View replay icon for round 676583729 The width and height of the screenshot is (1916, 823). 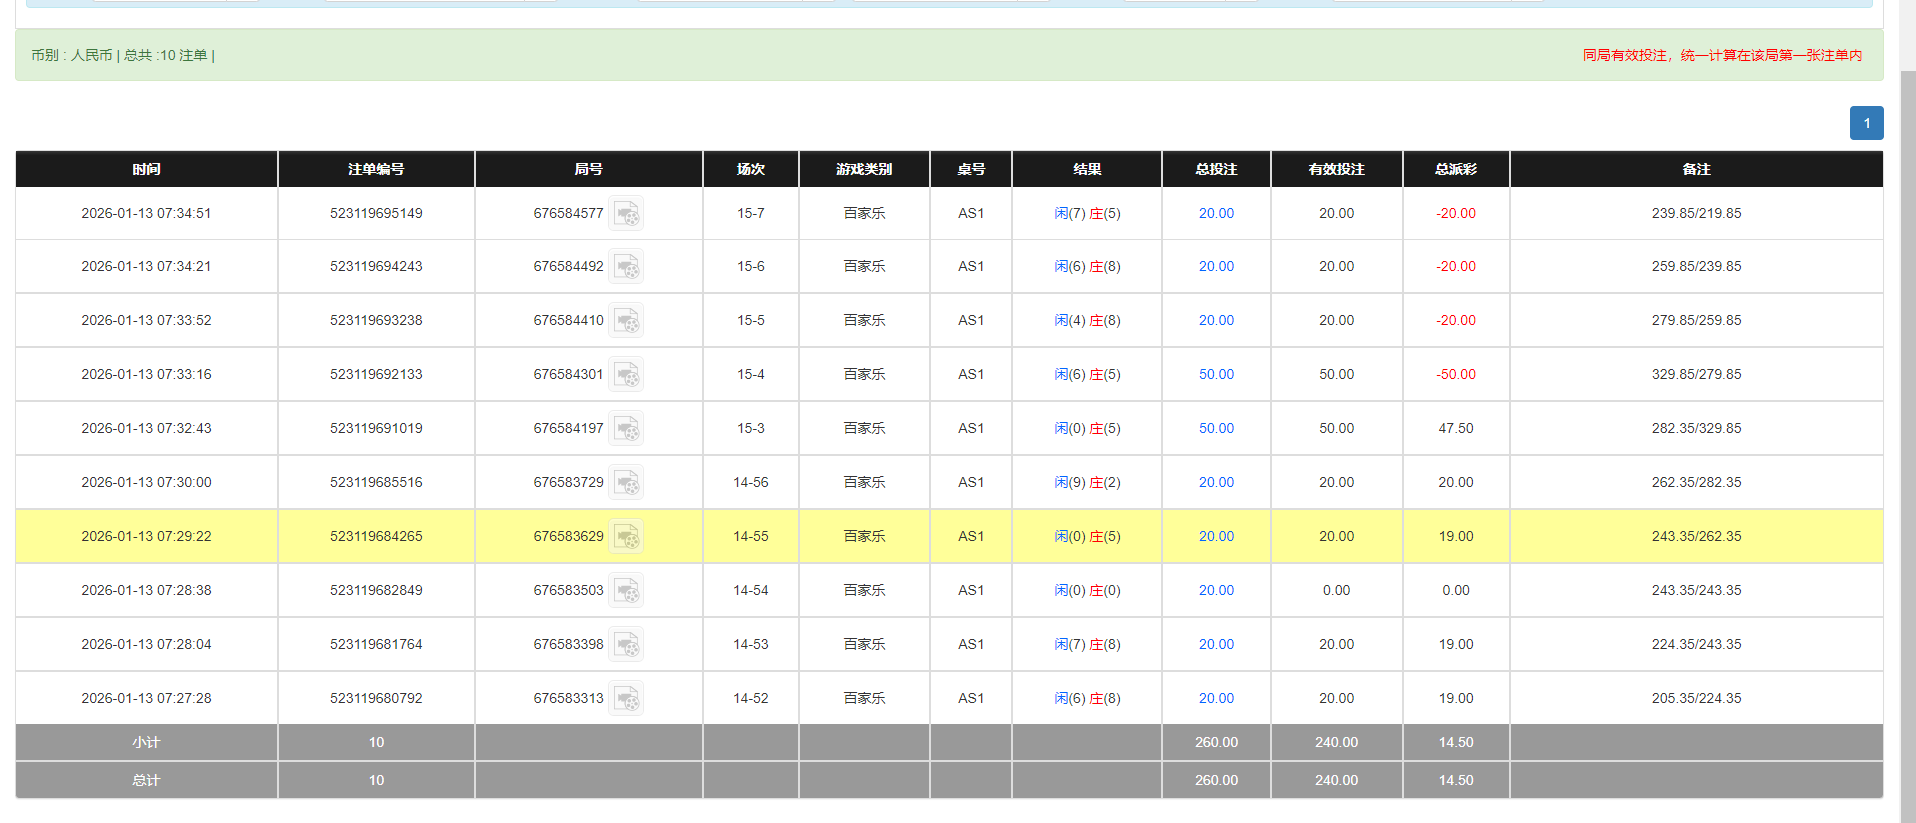click(627, 483)
